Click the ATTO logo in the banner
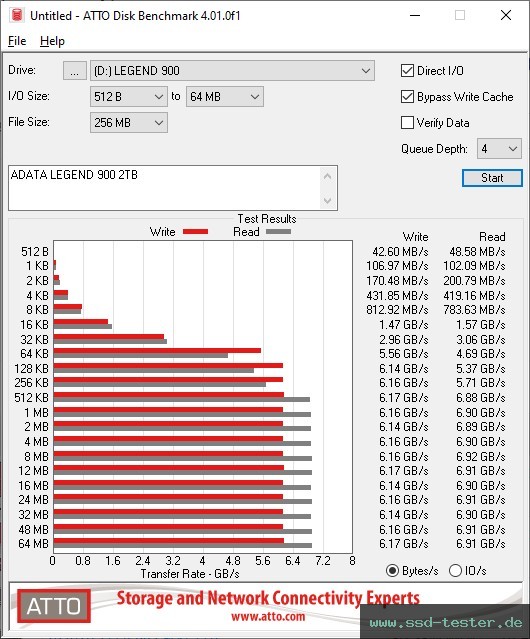Viewport: 530px width, 639px height. coord(54,606)
